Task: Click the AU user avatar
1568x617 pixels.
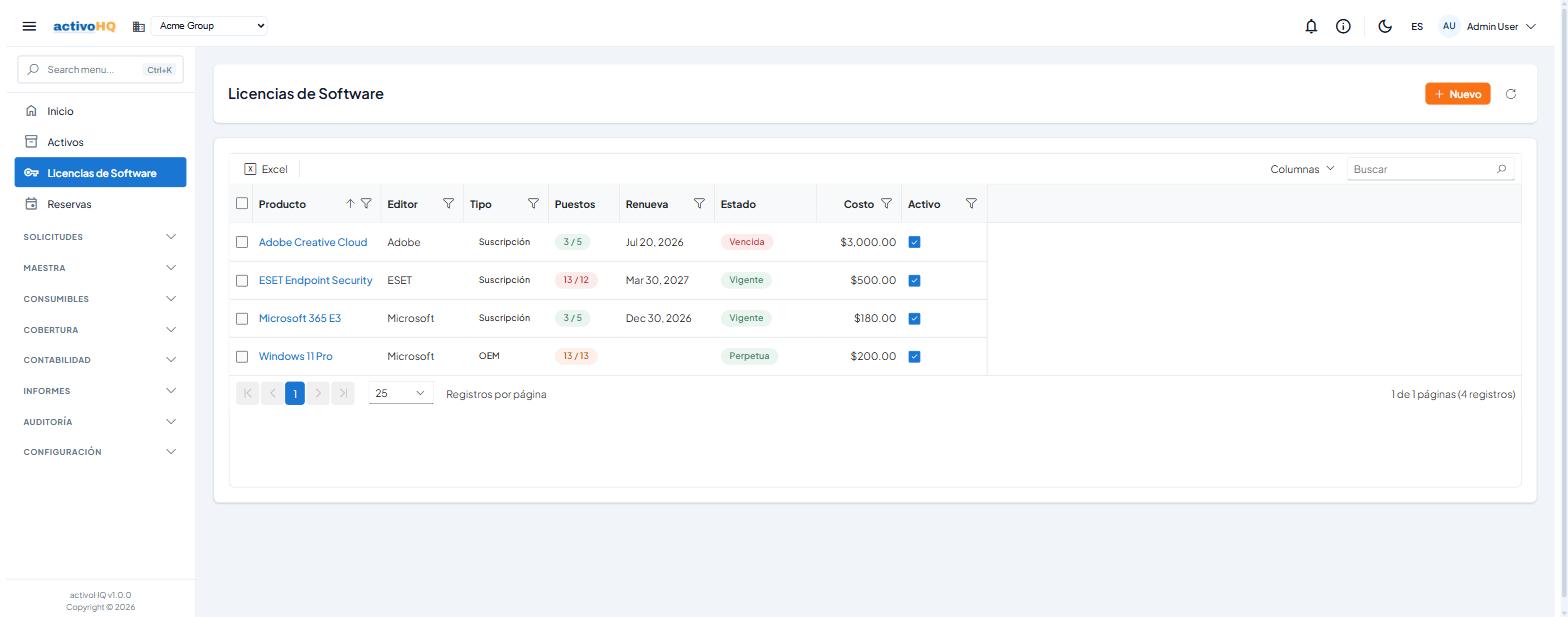Action: [x=1449, y=26]
